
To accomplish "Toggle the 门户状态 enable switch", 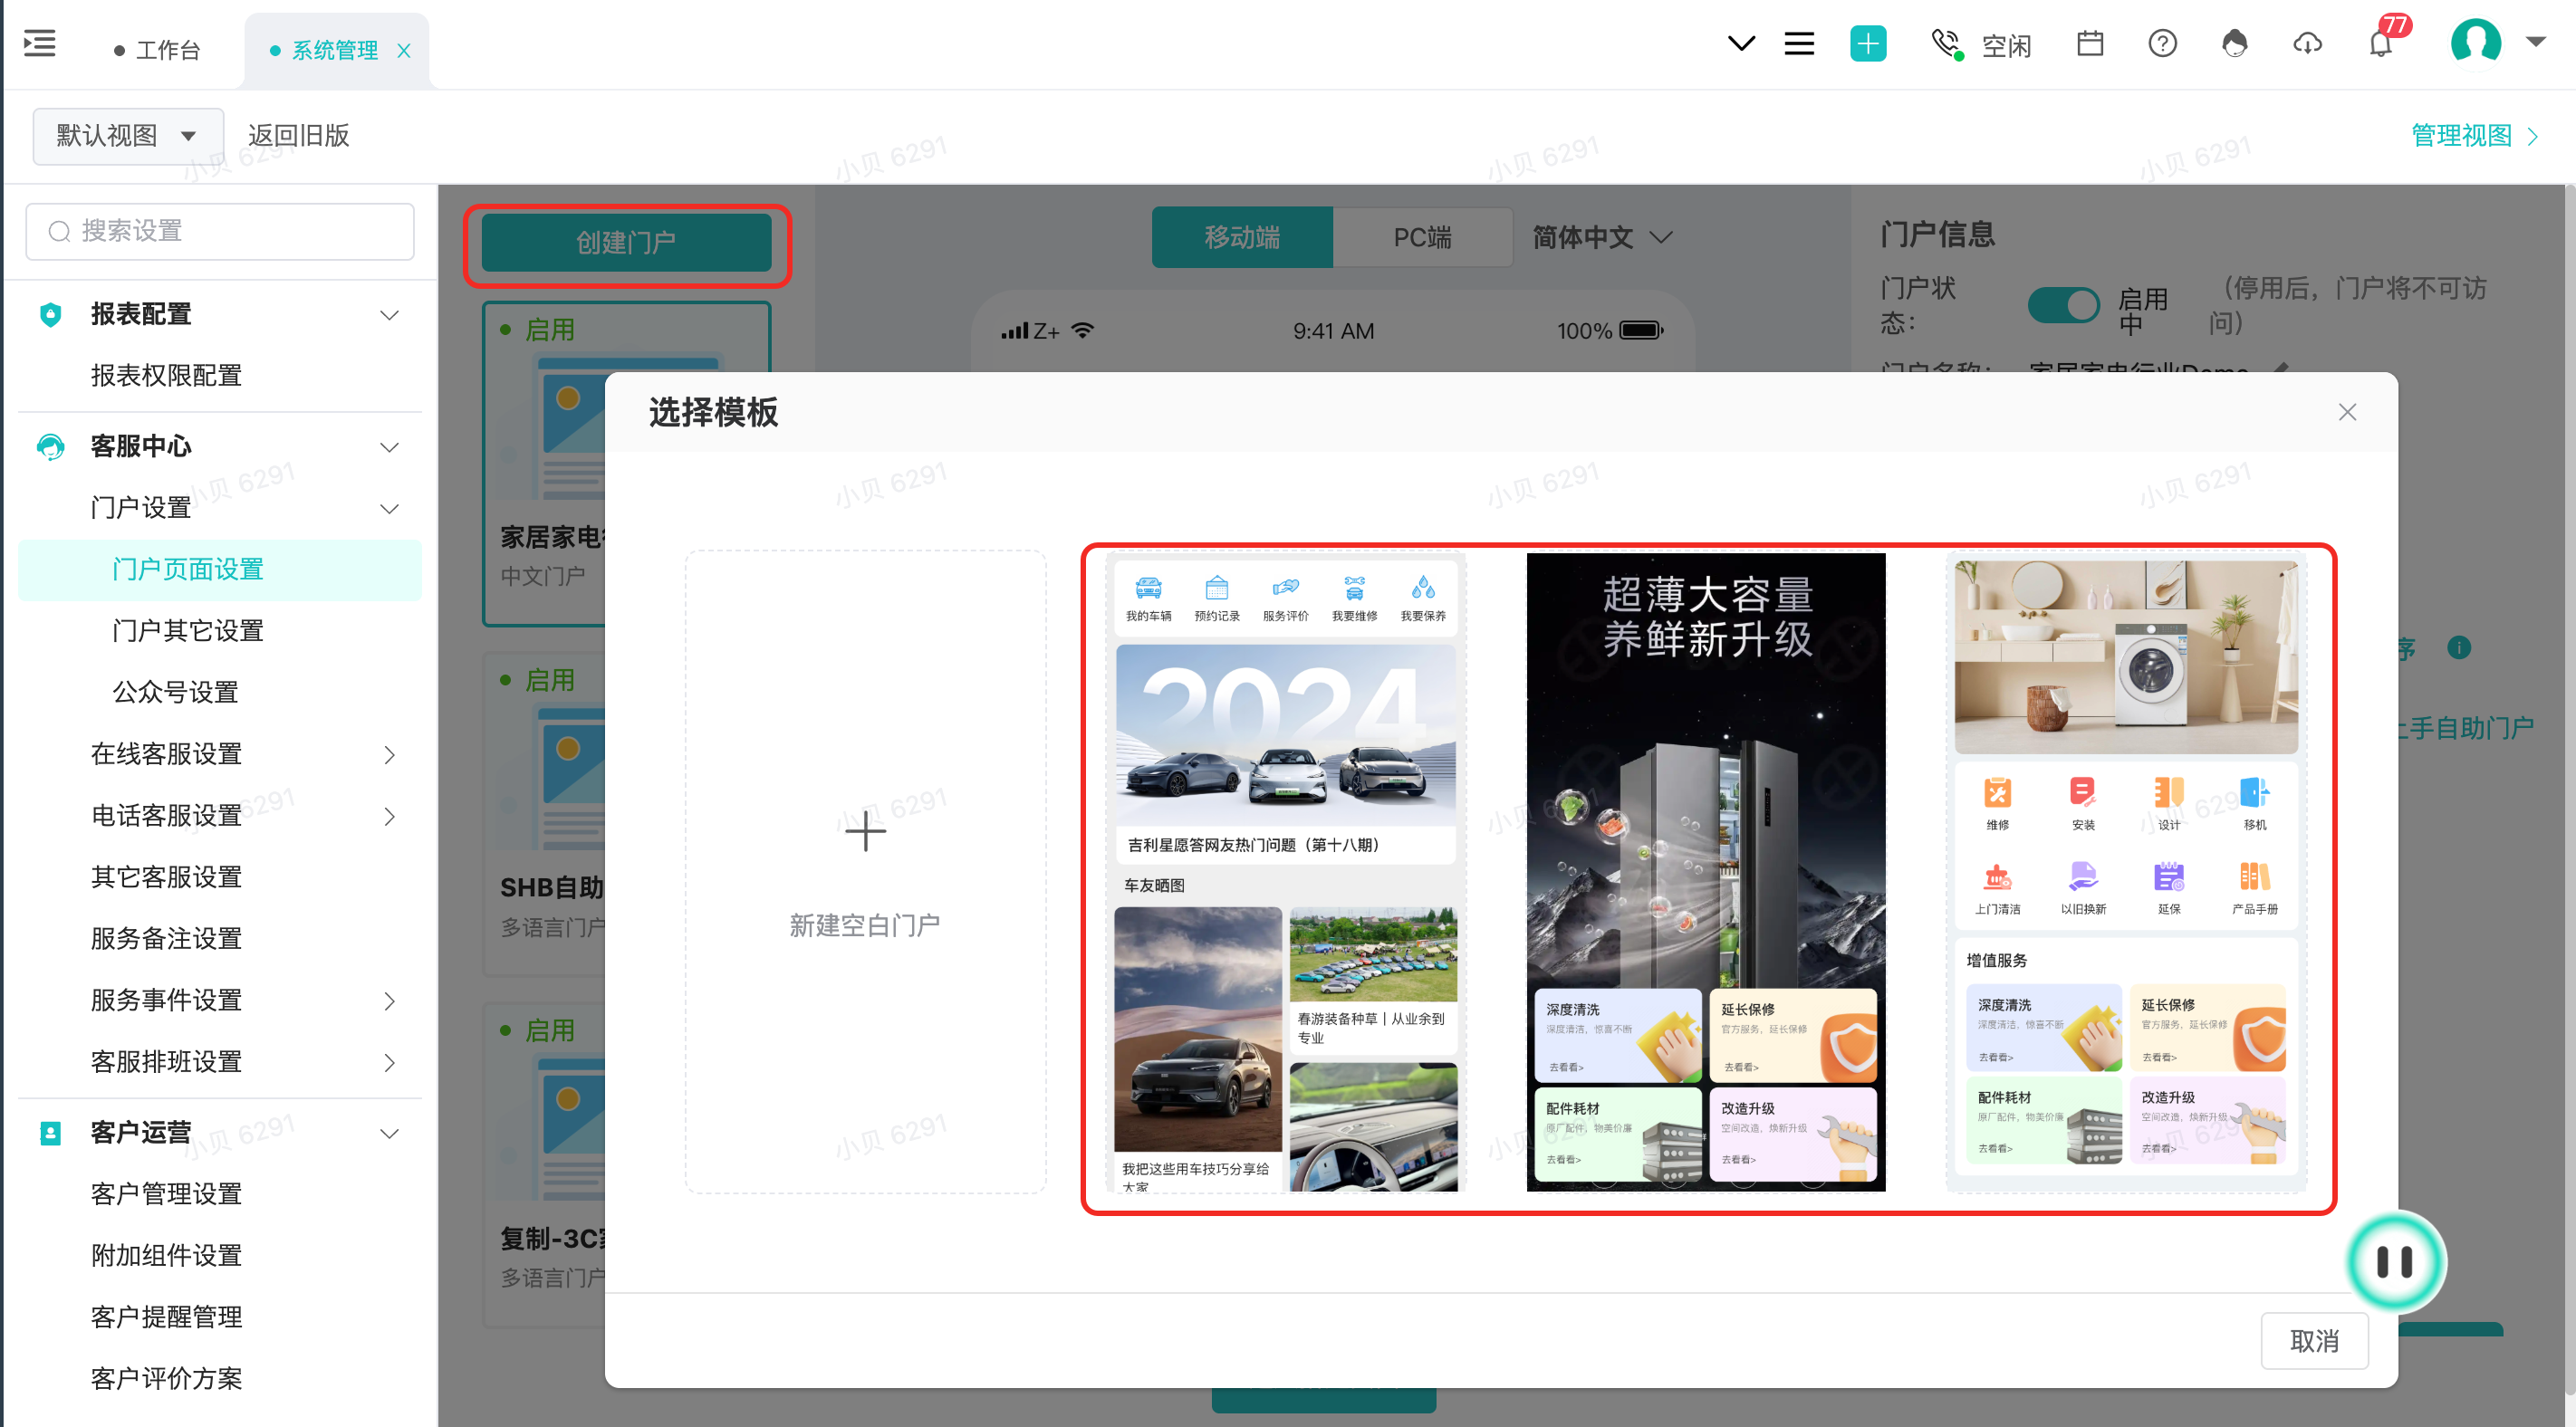I will [2063, 305].
